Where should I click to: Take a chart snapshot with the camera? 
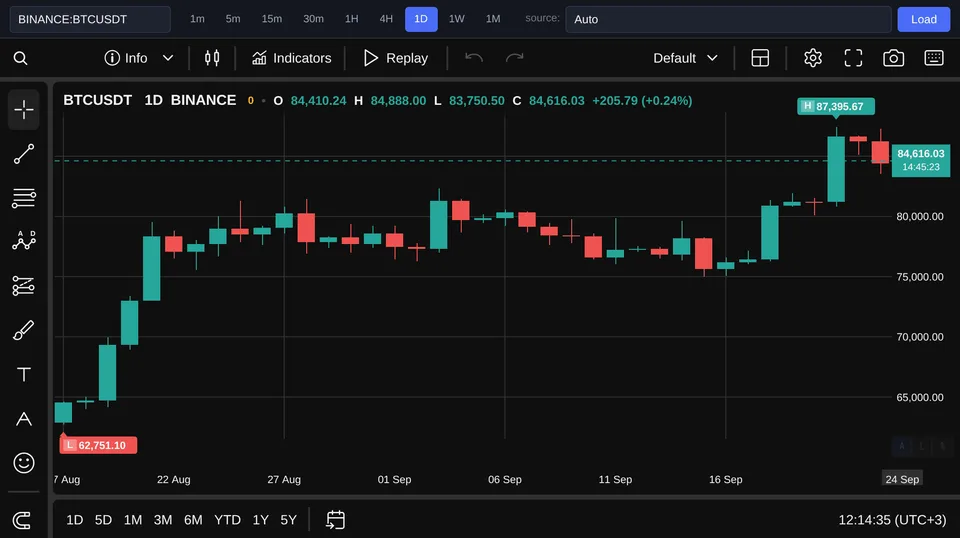point(893,58)
